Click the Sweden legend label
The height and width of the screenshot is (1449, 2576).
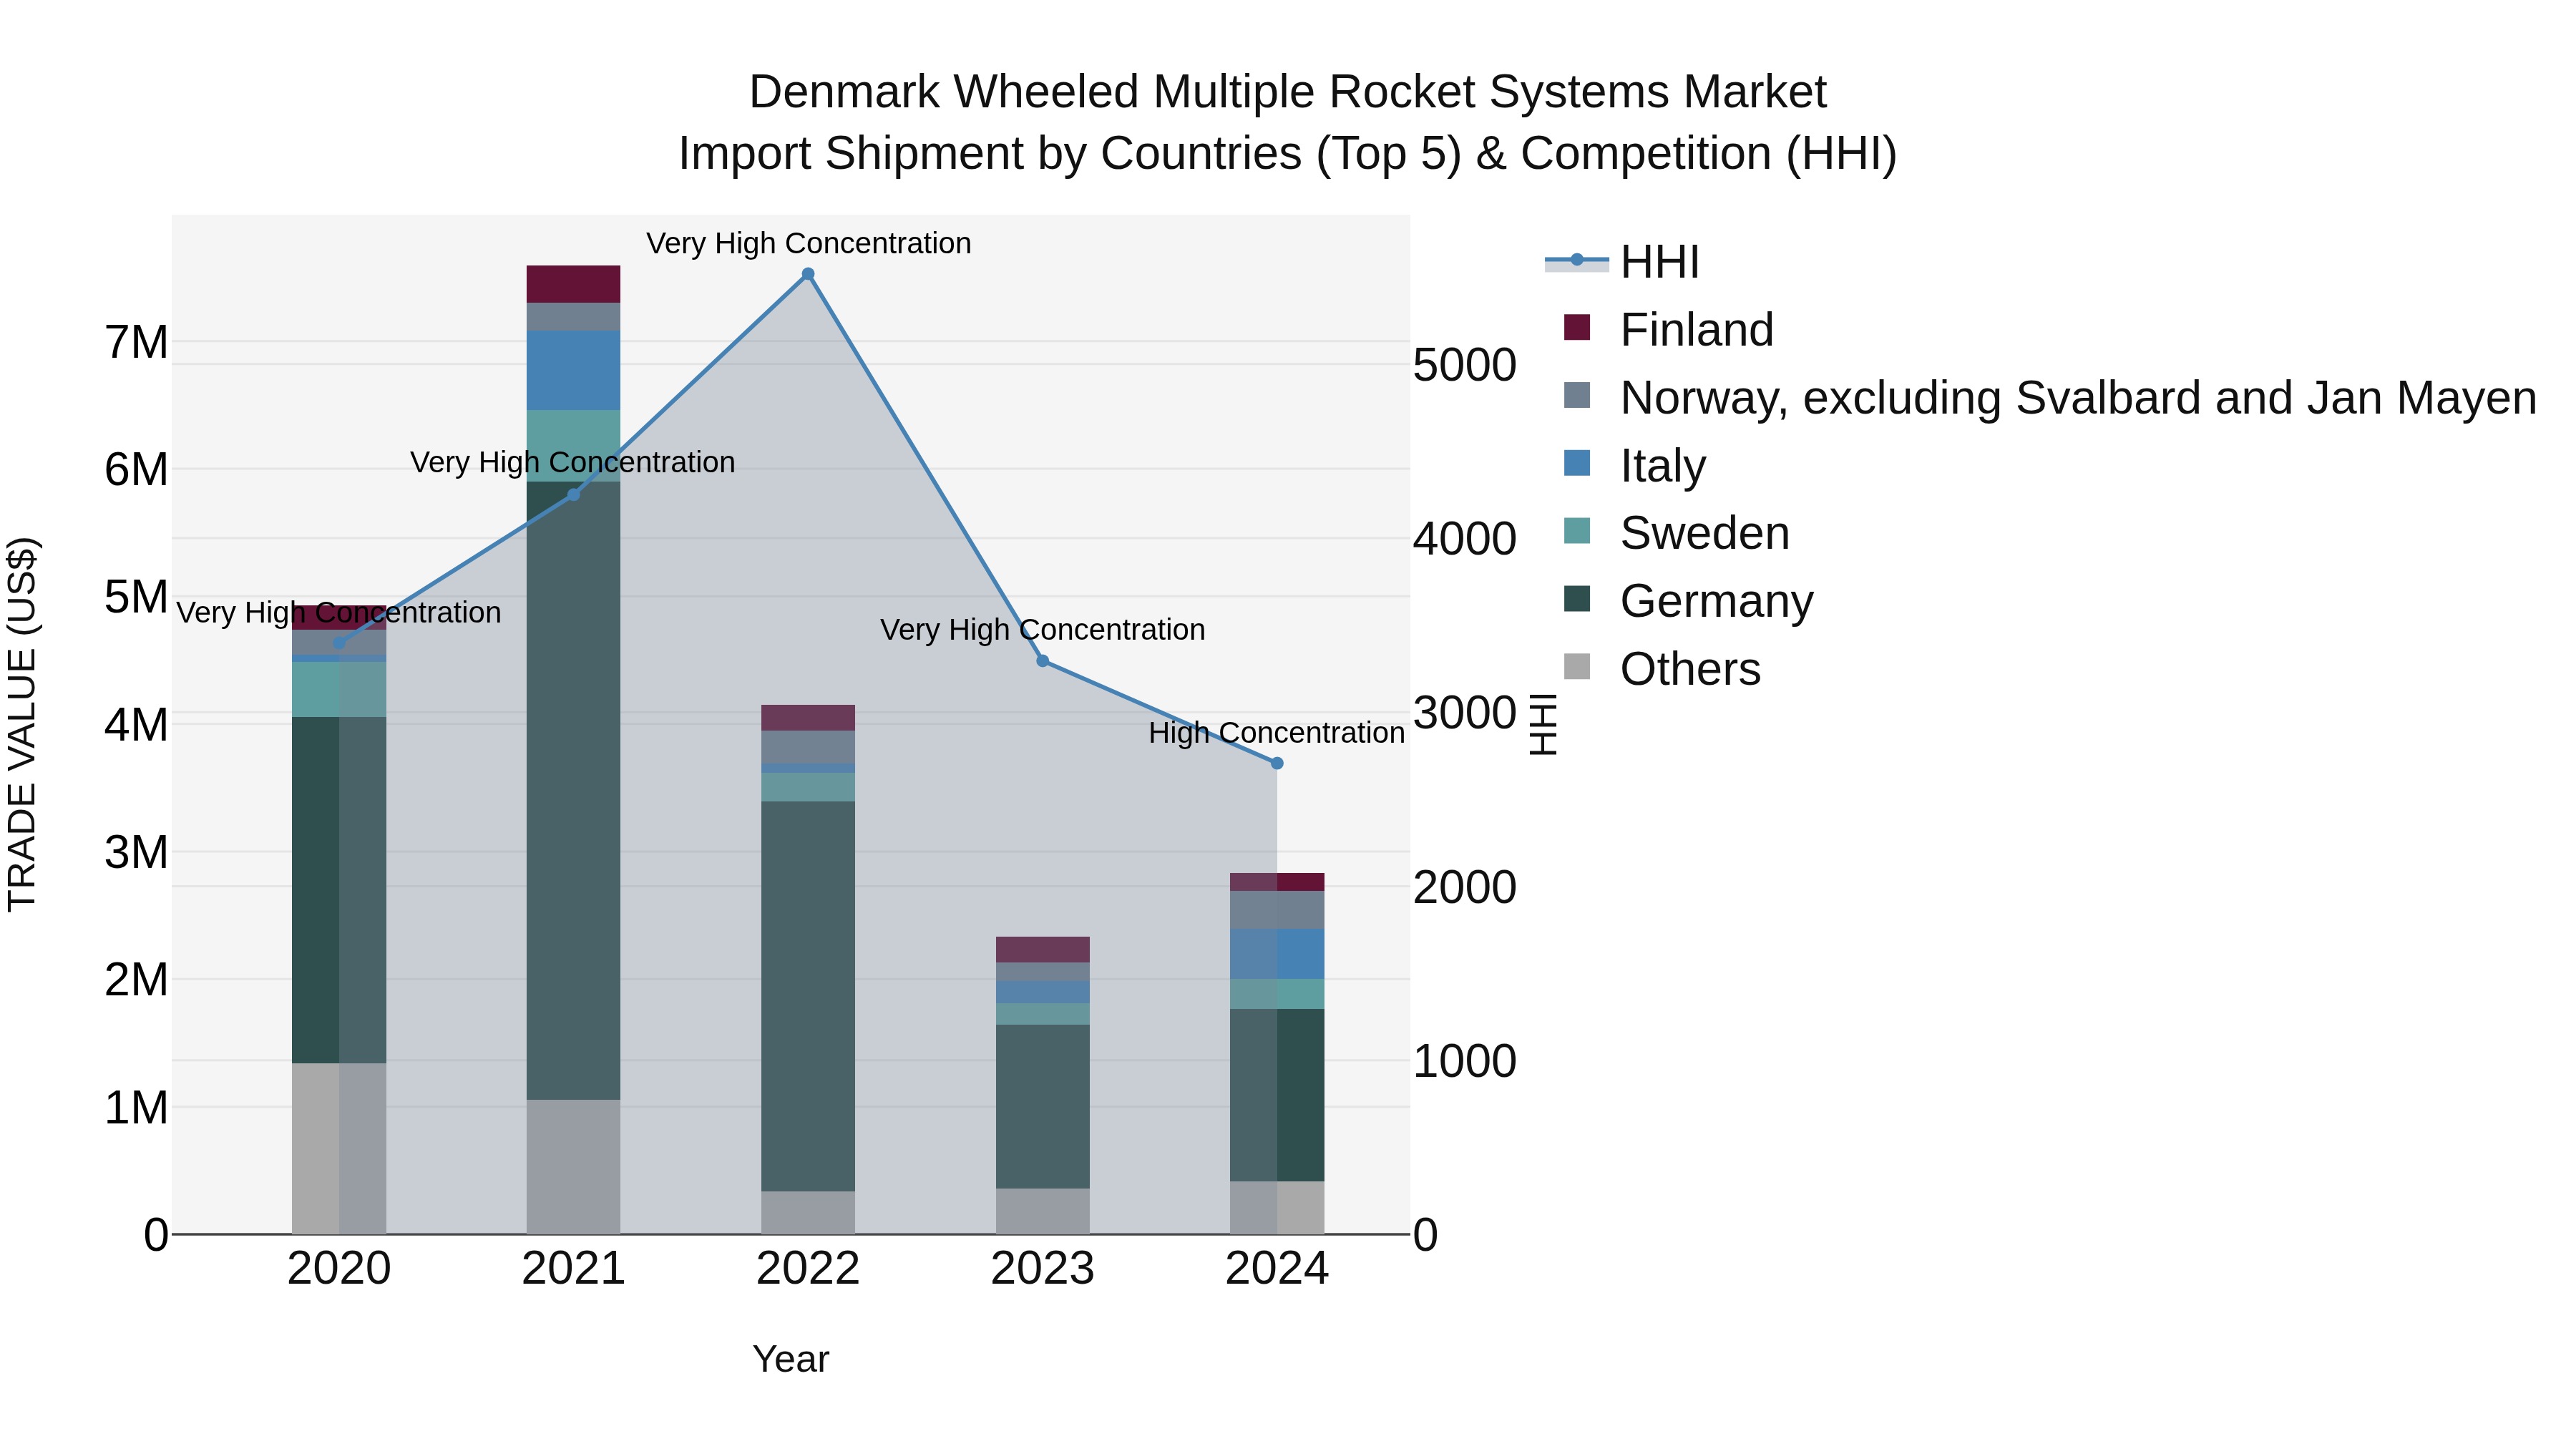(1705, 533)
